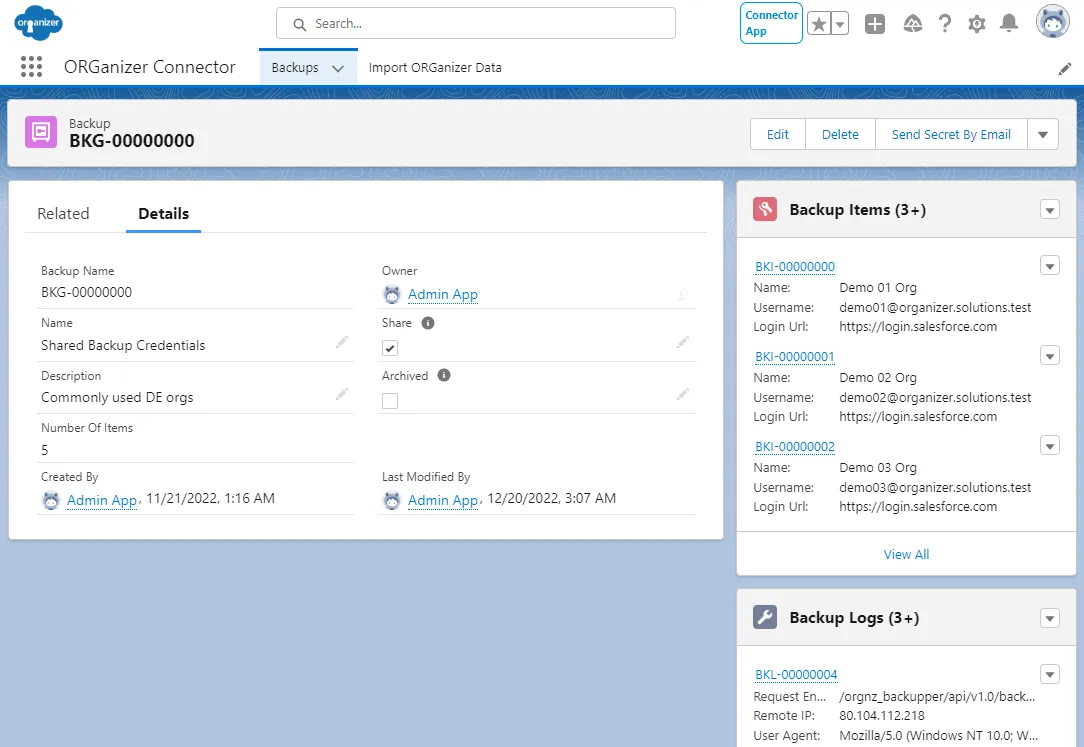Click the demo01@organizer.solutions.test username
The width and height of the screenshot is (1084, 747).
[x=935, y=308]
